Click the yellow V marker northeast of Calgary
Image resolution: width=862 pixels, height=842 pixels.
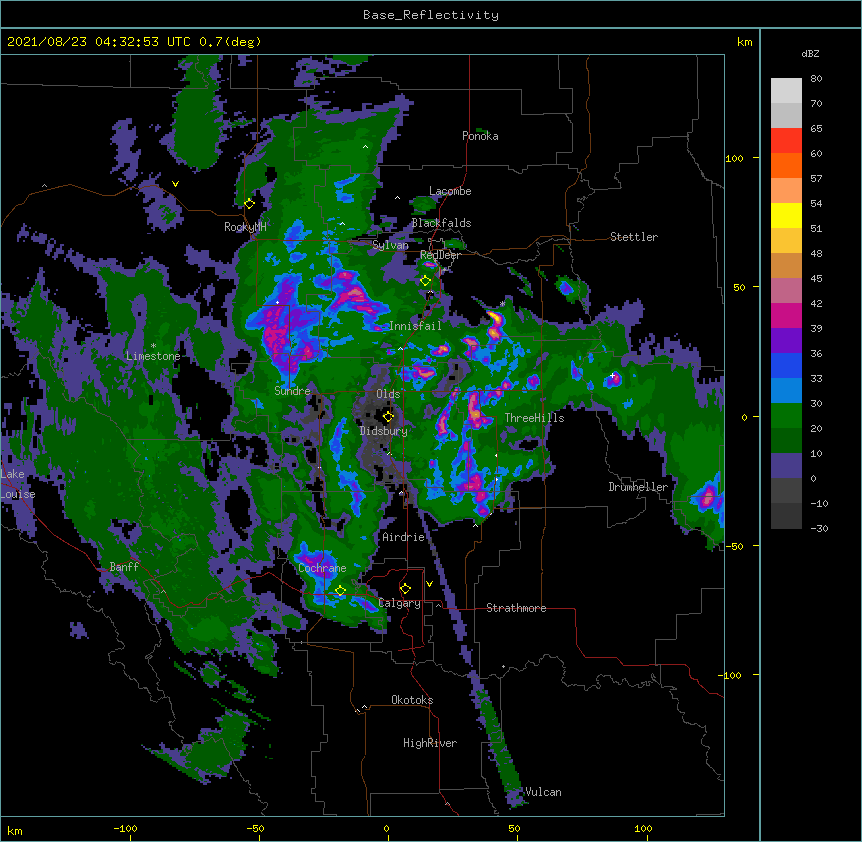tap(429, 584)
